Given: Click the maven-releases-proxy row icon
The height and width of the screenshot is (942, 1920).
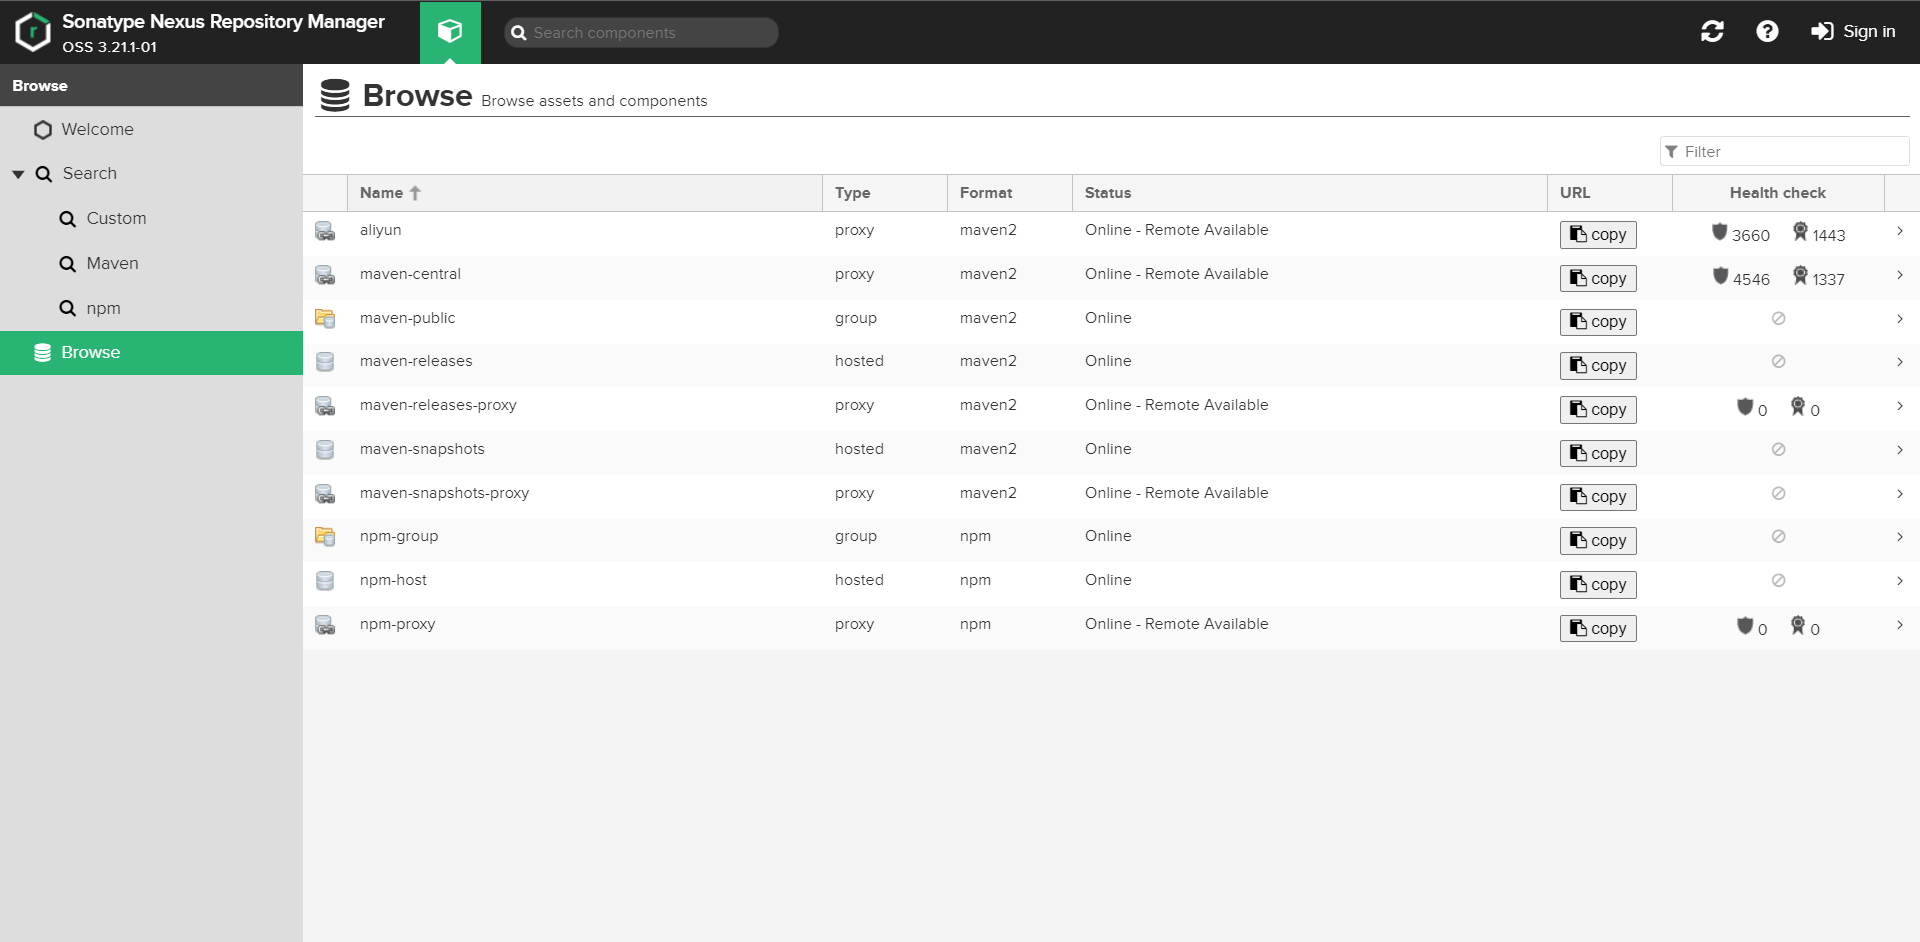Looking at the screenshot, I should coord(325,406).
